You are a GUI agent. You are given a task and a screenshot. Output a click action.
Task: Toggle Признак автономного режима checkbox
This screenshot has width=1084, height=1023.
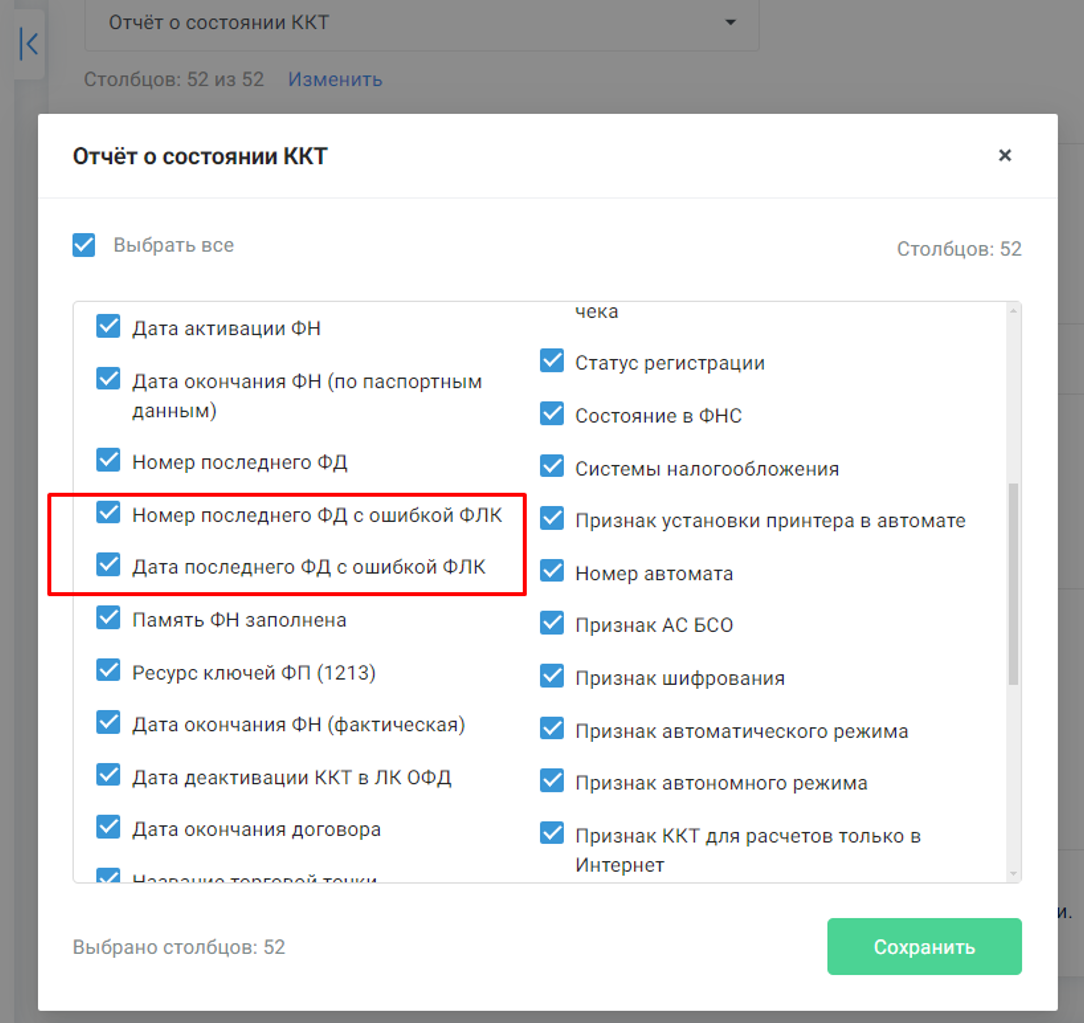point(552,780)
